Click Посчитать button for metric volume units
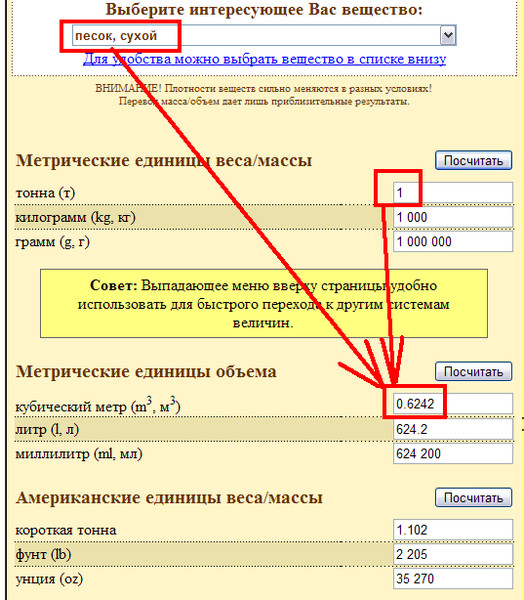Image resolution: width=524 pixels, height=600 pixels. 473,372
